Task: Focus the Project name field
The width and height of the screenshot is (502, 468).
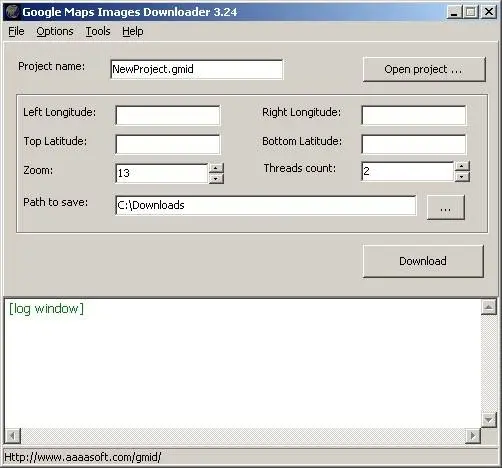Action: (197, 69)
